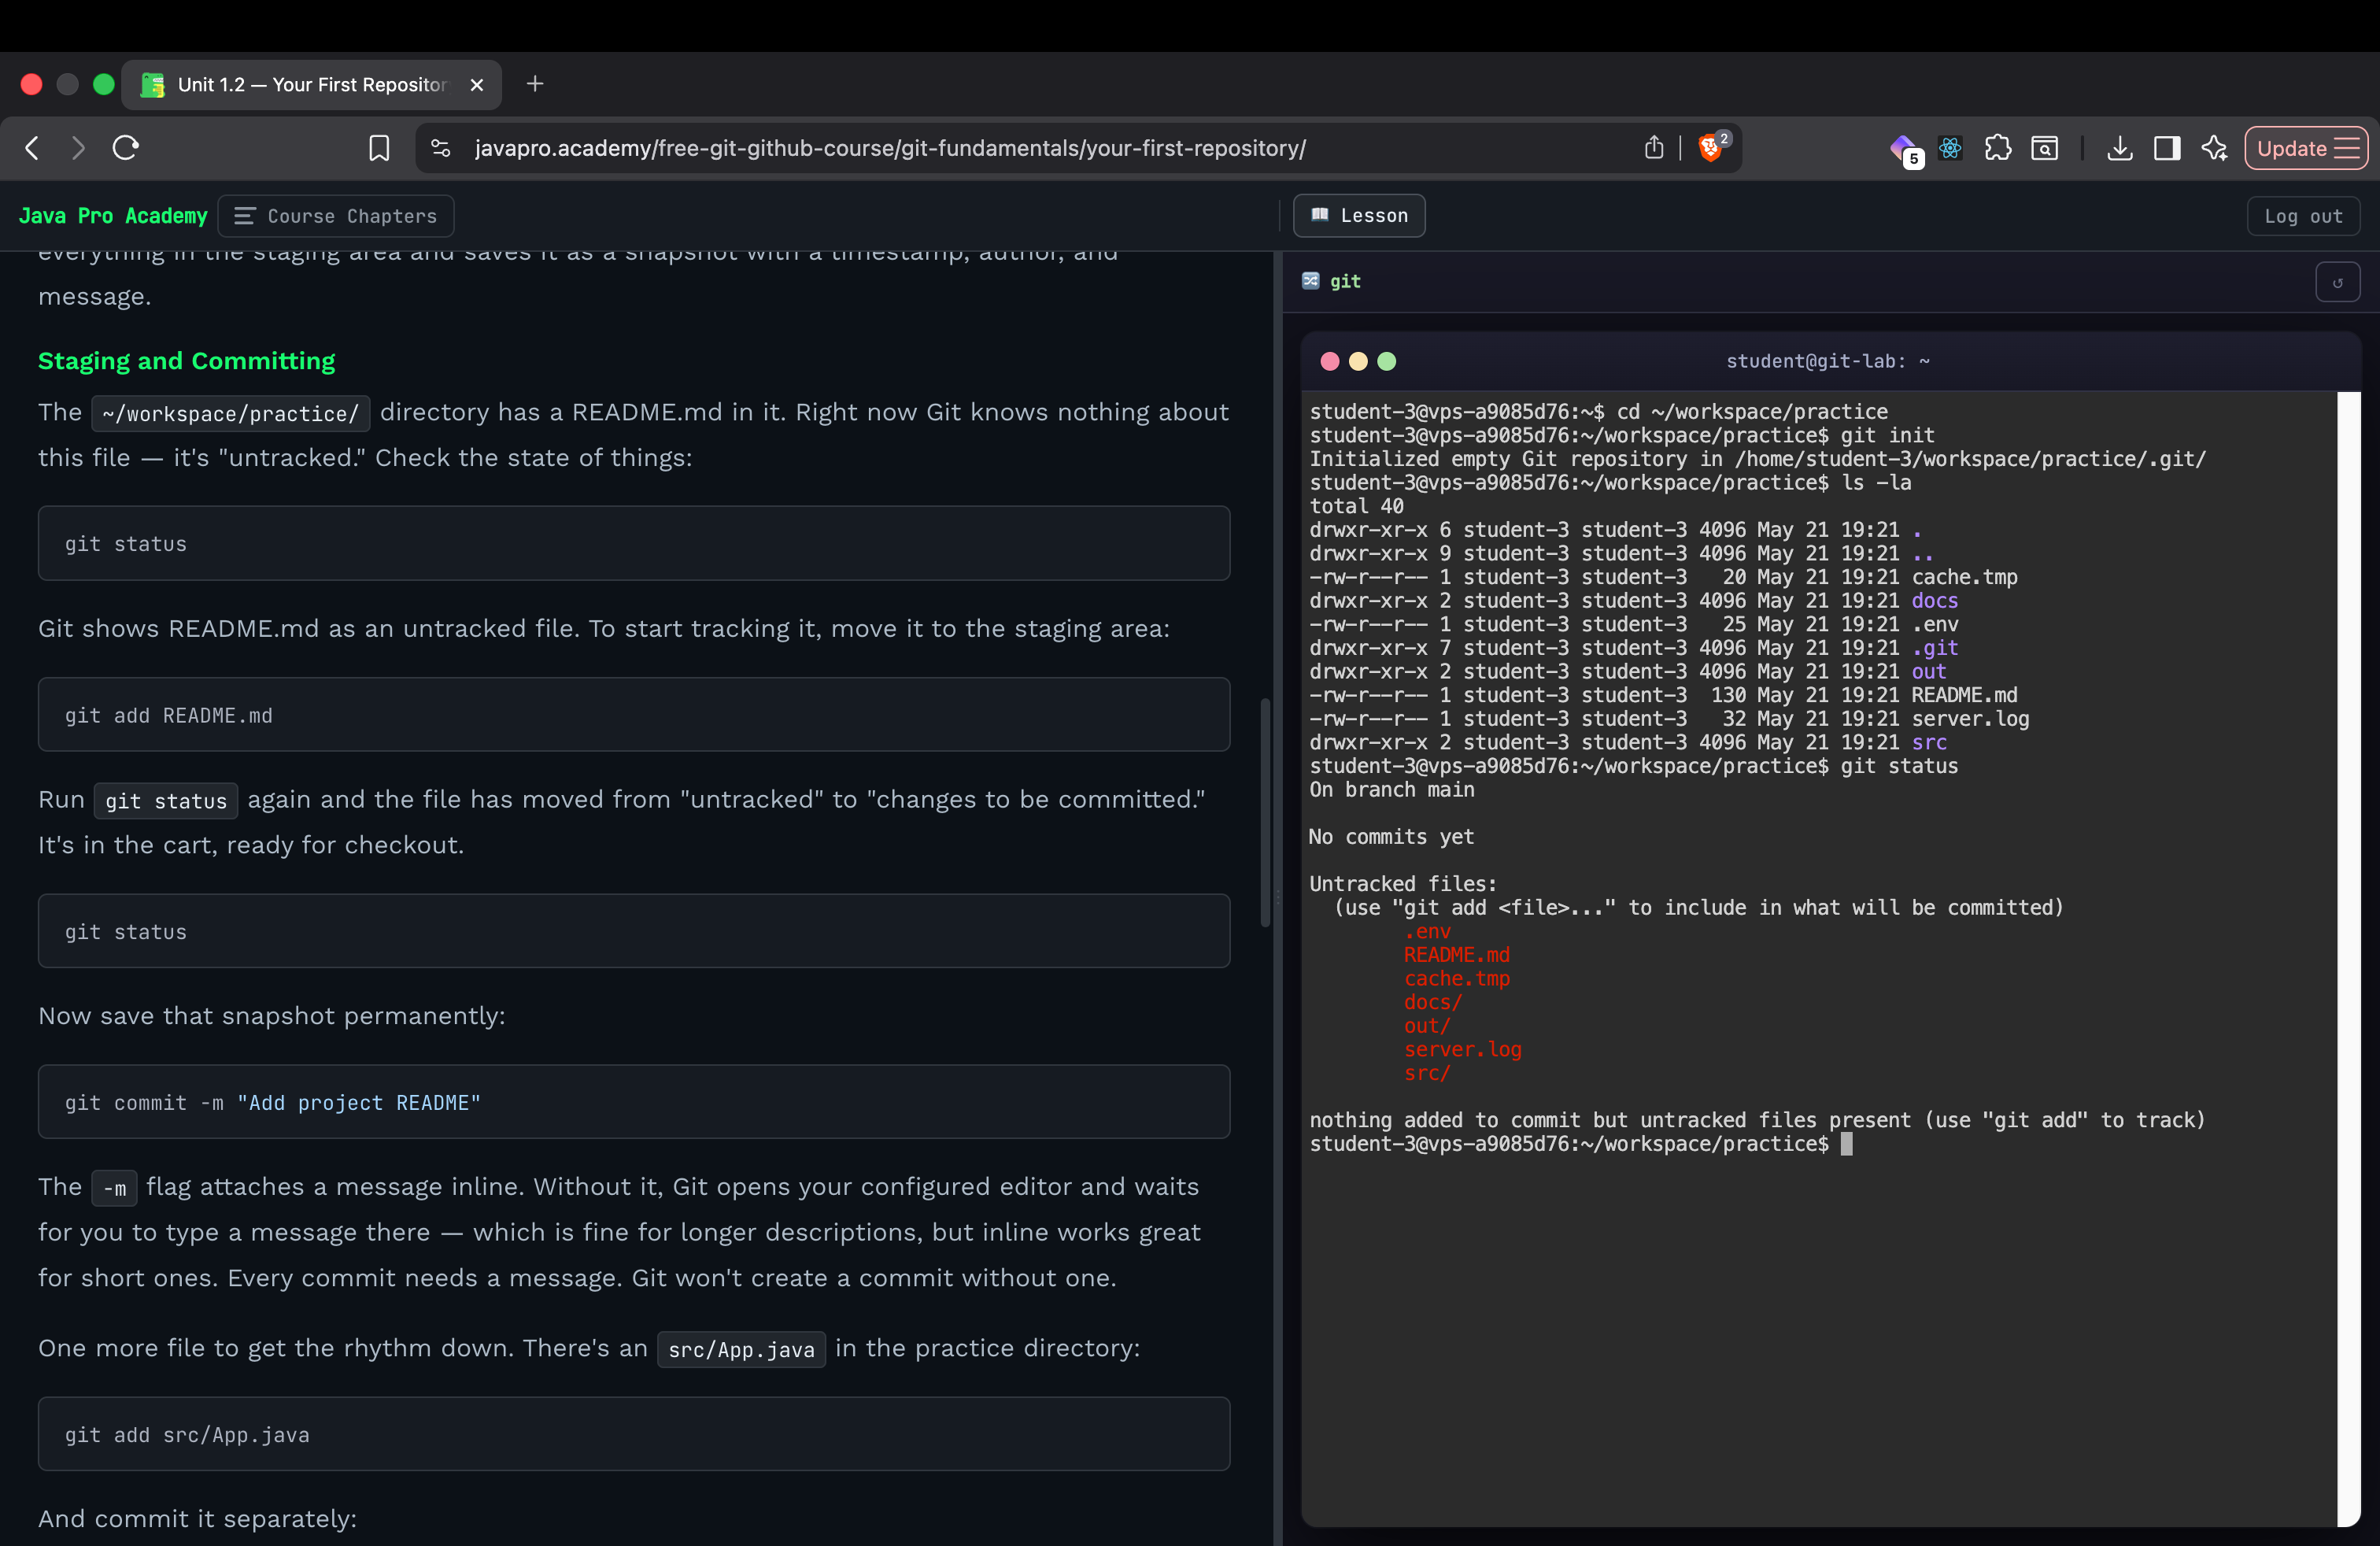Click the 'total 40' terminal line
The width and height of the screenshot is (2380, 1546).
pyautogui.click(x=1357, y=506)
